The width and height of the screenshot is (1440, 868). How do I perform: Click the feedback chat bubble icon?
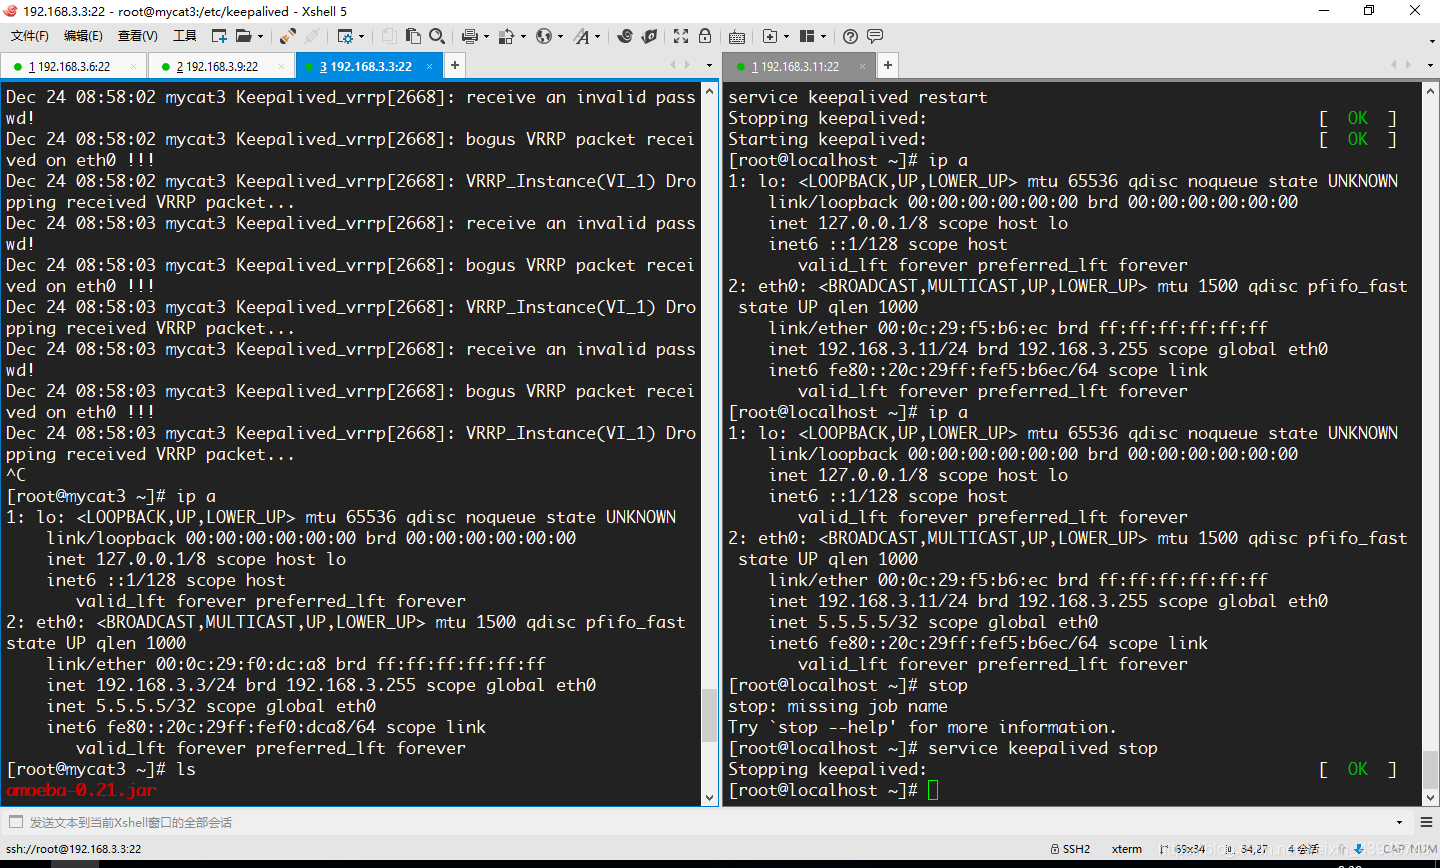(875, 36)
